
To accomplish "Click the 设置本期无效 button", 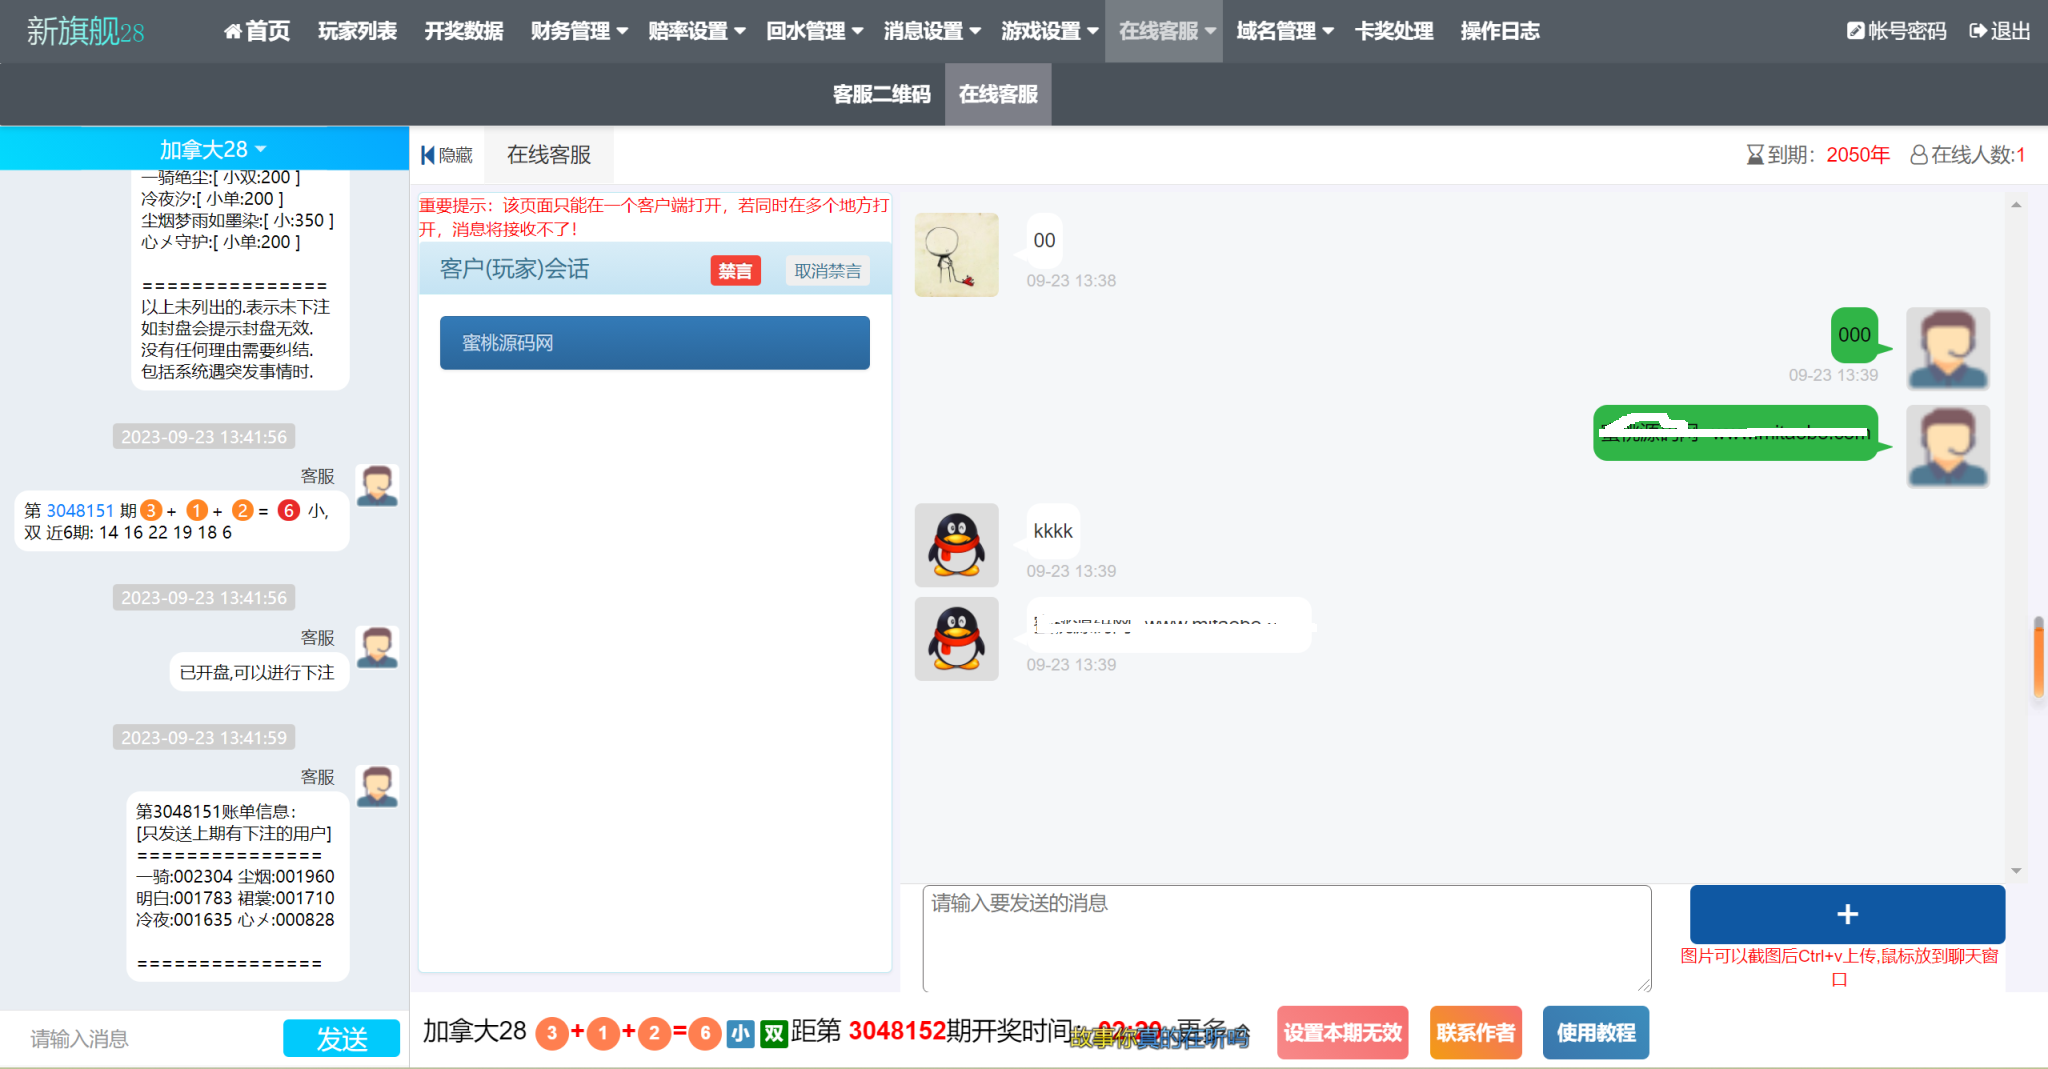I will coord(1342,1032).
